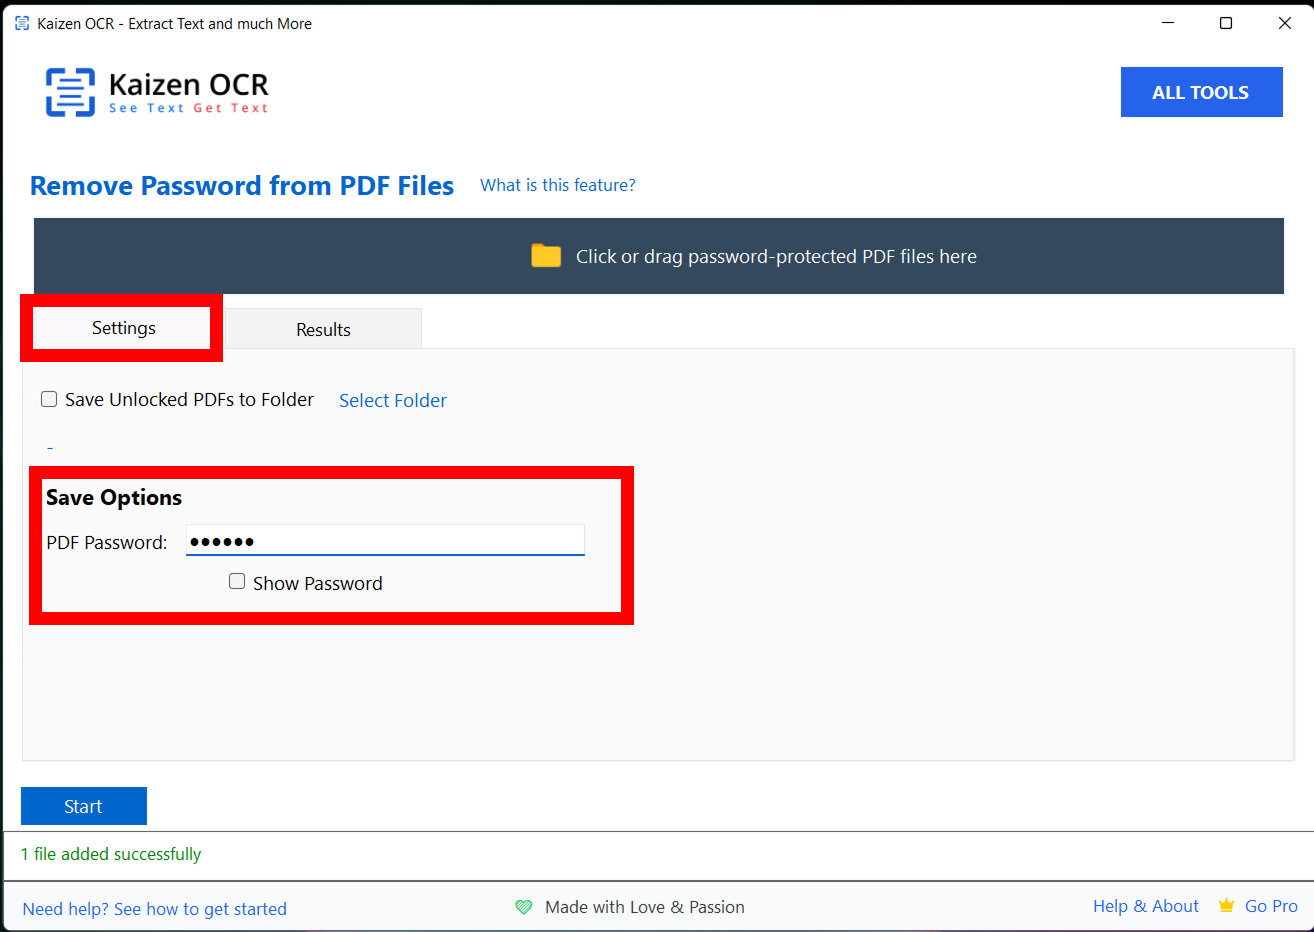1314x932 pixels.
Task: Enable Save Unlocked PDFs to Folder checkbox
Action: click(x=49, y=400)
